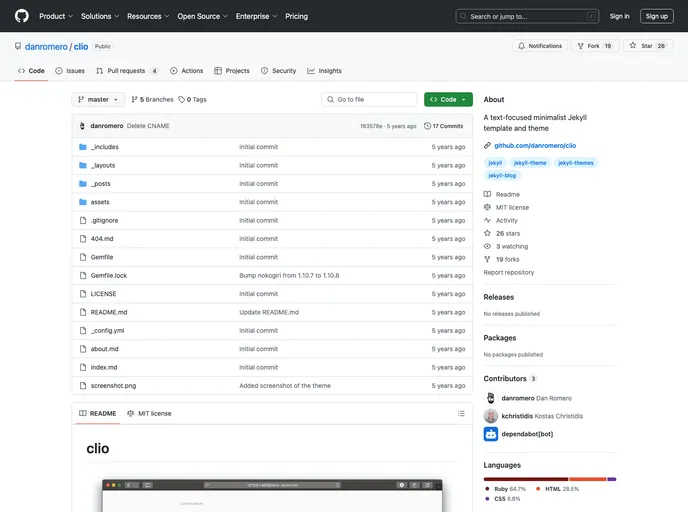Expand the Open Source menu
Viewport: 688px width, 512px height.
tap(202, 16)
